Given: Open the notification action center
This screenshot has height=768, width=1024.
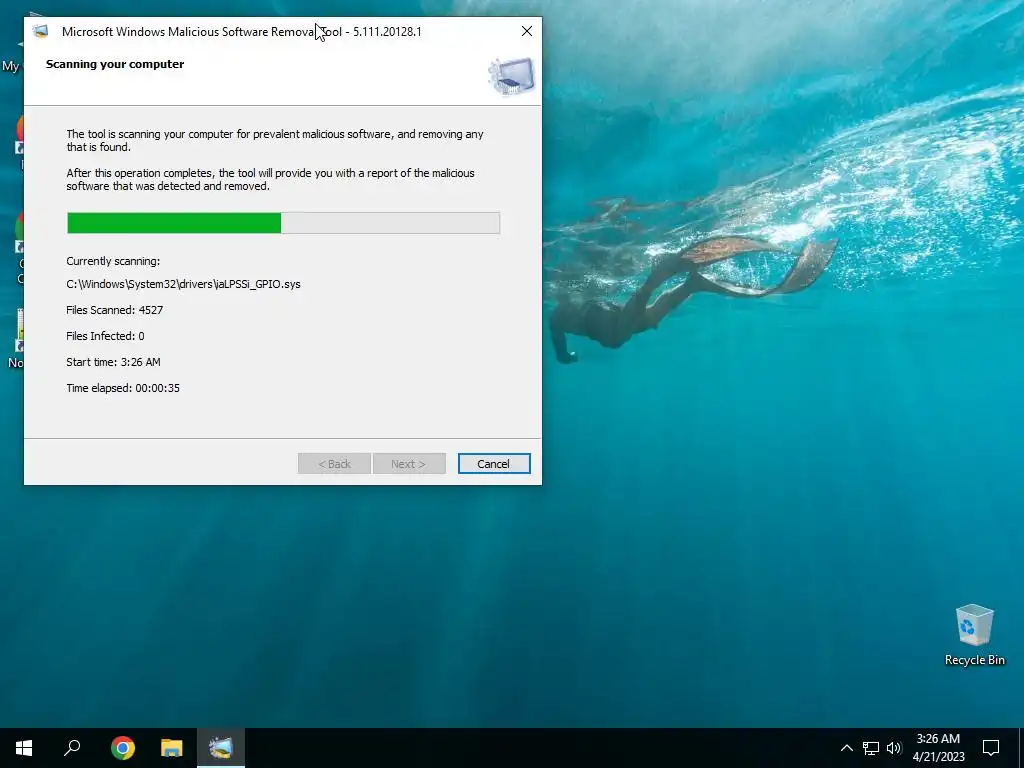Looking at the screenshot, I should point(991,748).
